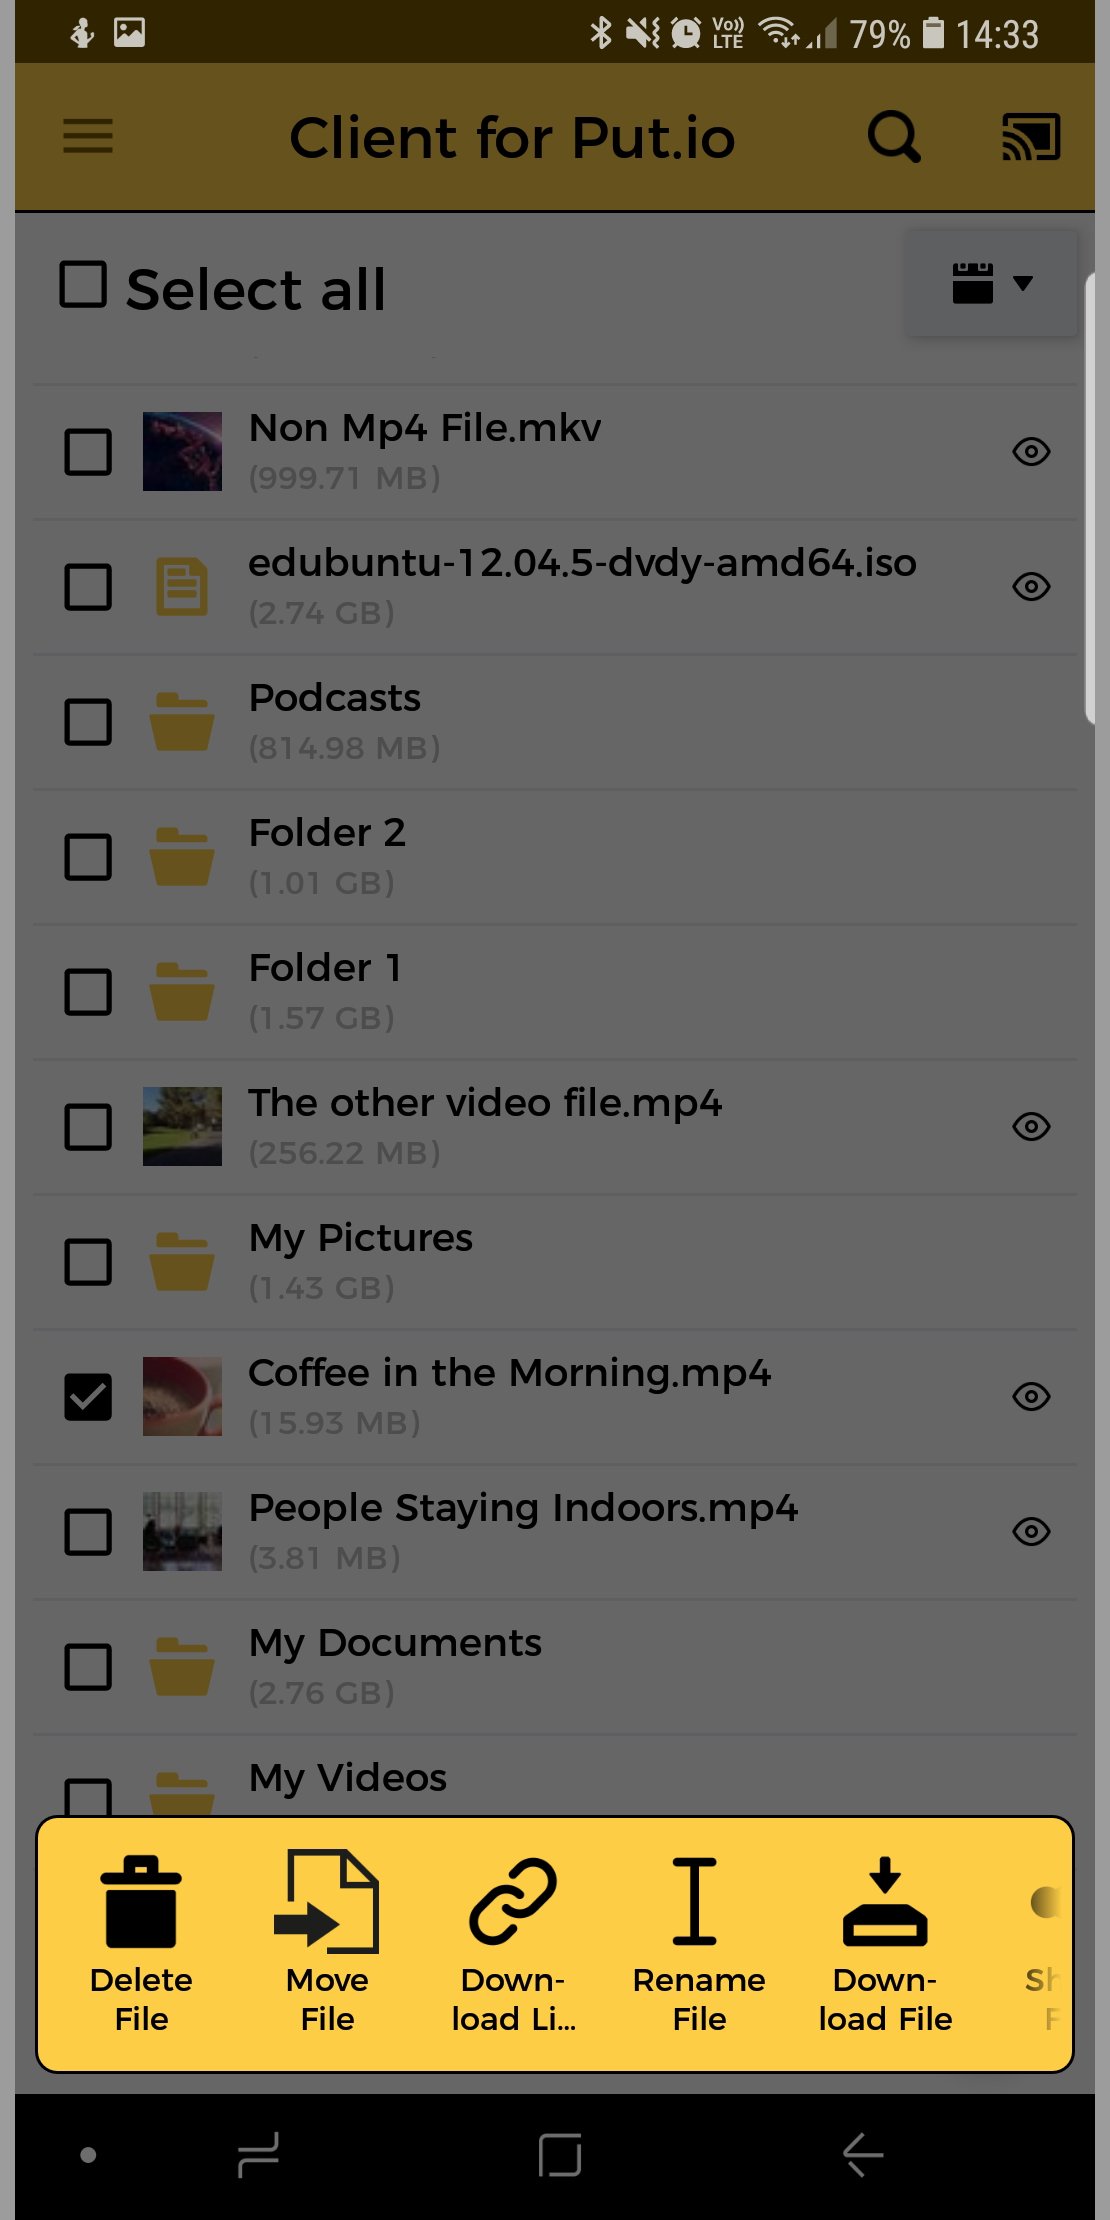Check the Select all checkbox
Viewport: 1110px width, 2220px height.
pyautogui.click(x=83, y=285)
